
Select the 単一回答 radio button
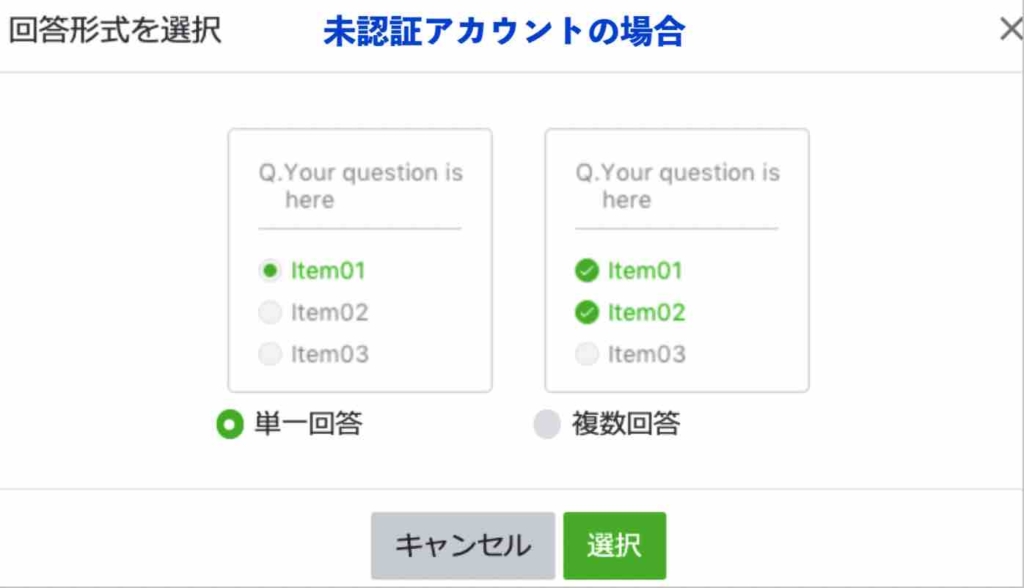pos(230,425)
